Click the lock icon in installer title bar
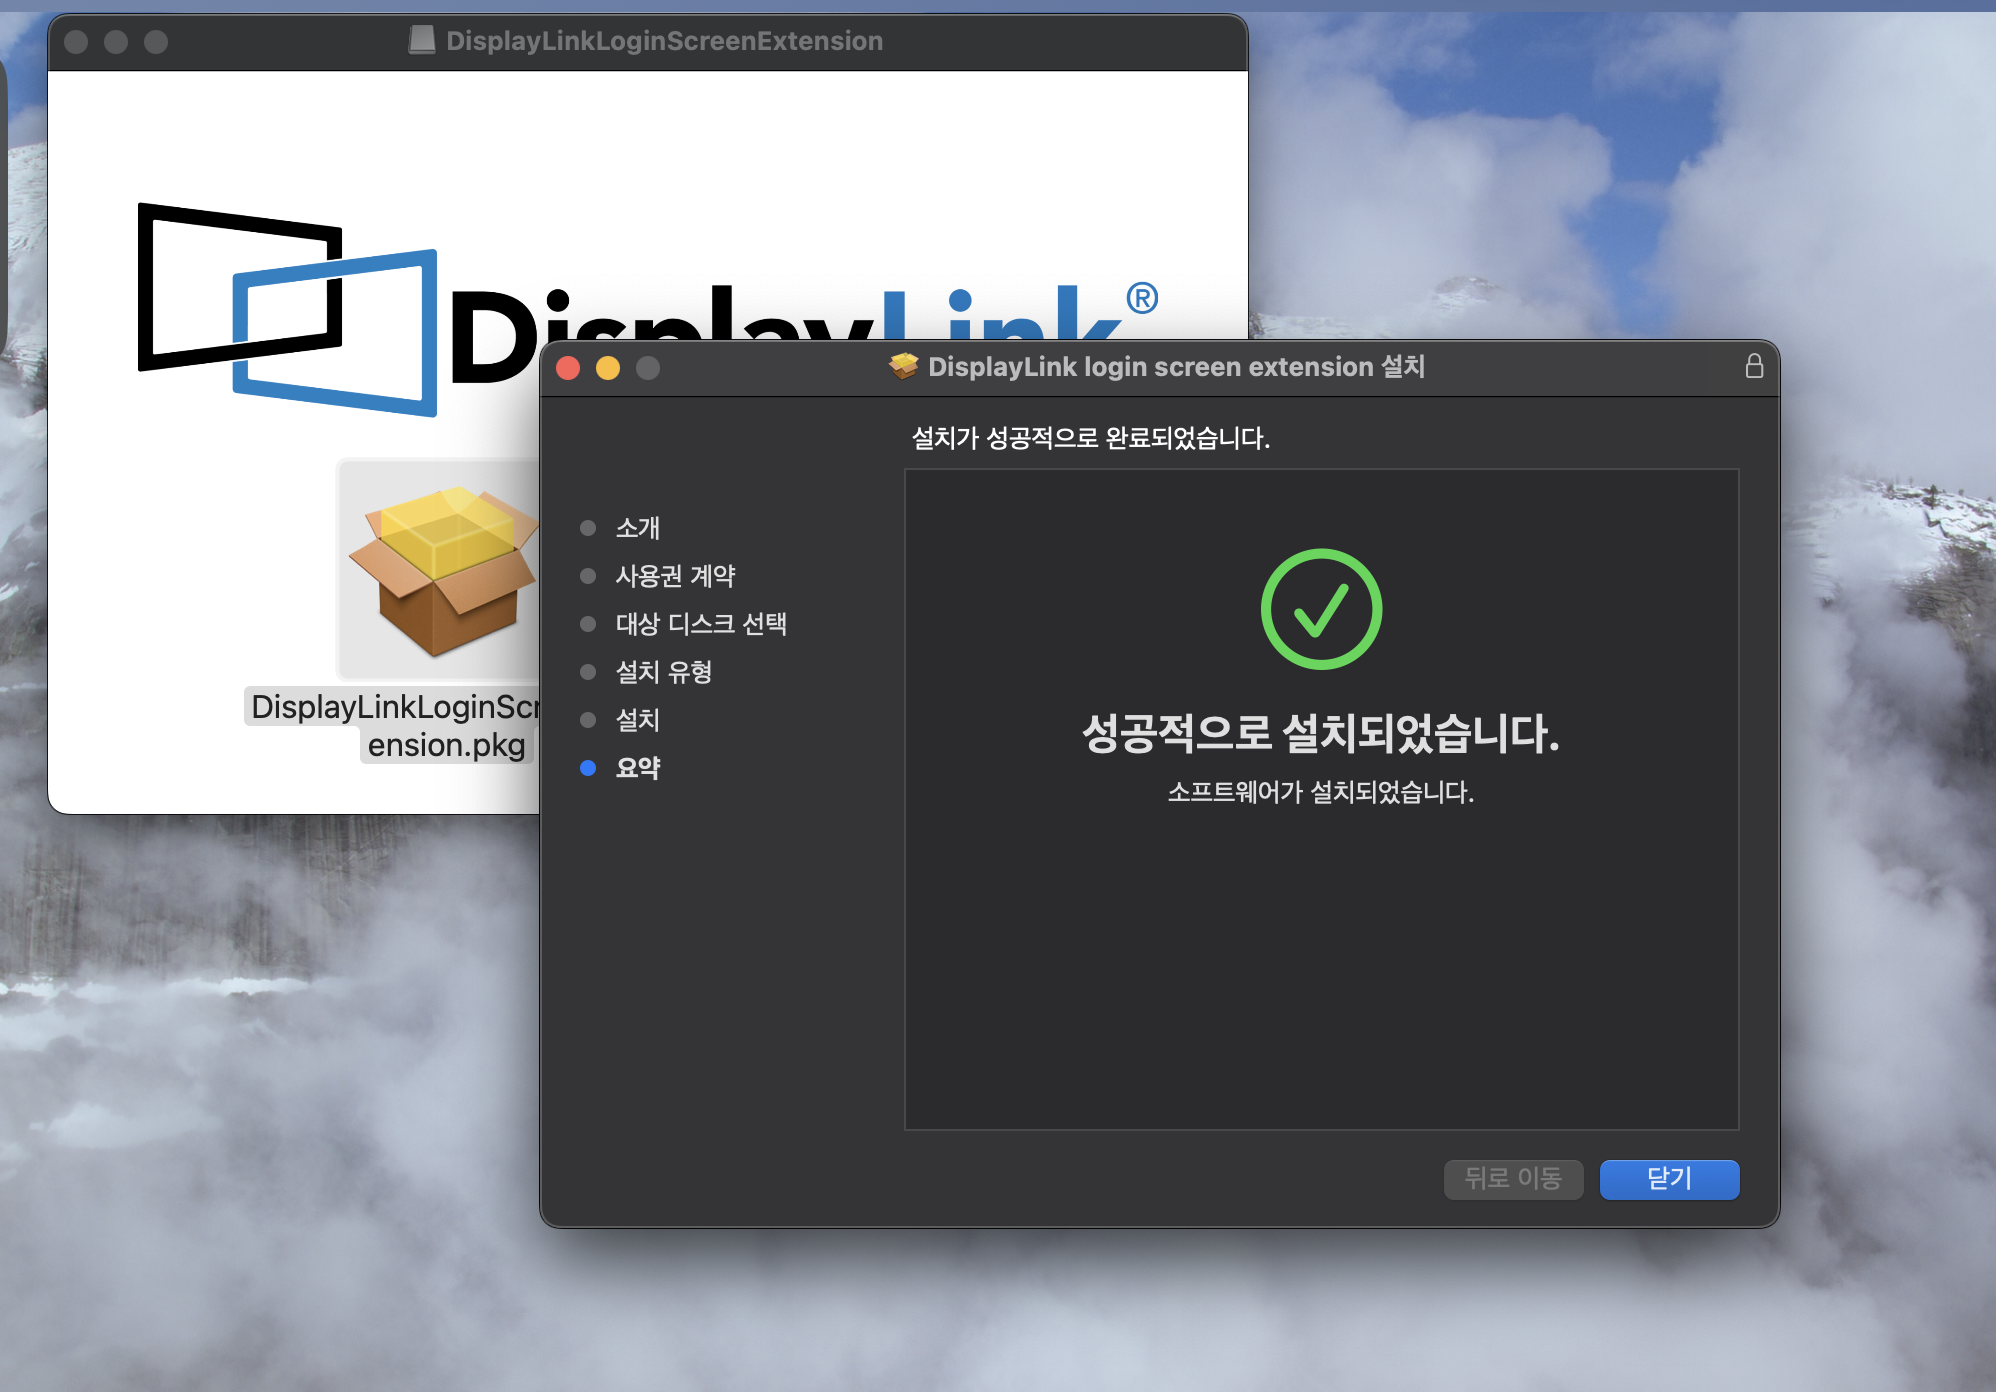The image size is (1996, 1392). (1754, 366)
